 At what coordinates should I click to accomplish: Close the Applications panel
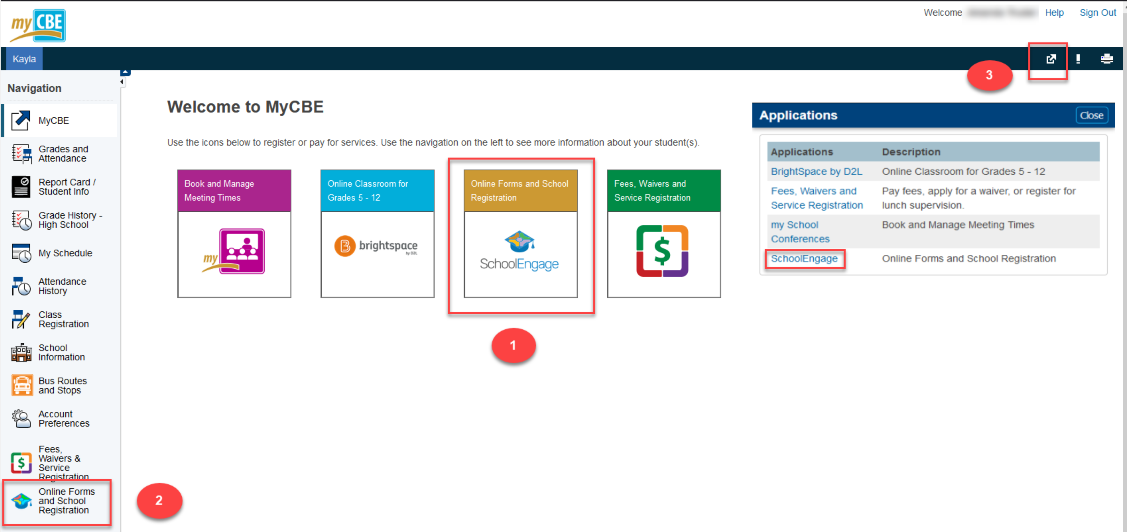pos(1091,115)
